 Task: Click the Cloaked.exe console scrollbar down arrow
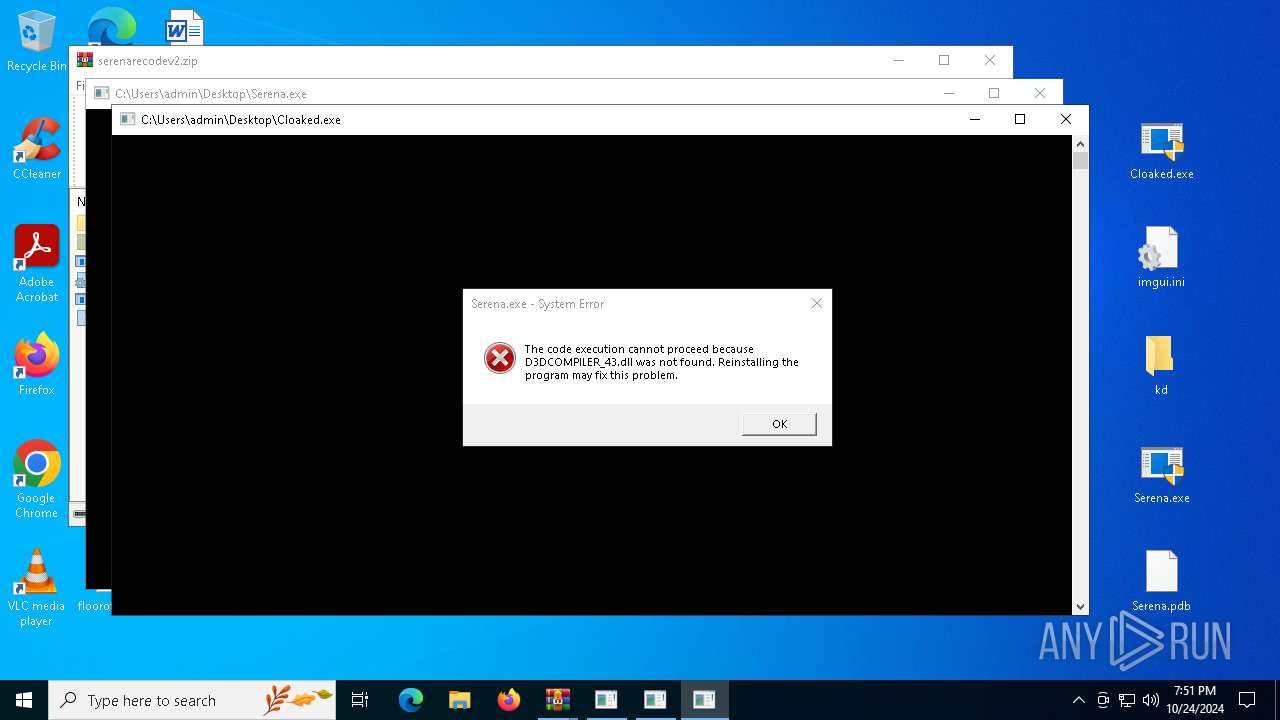pos(1080,606)
